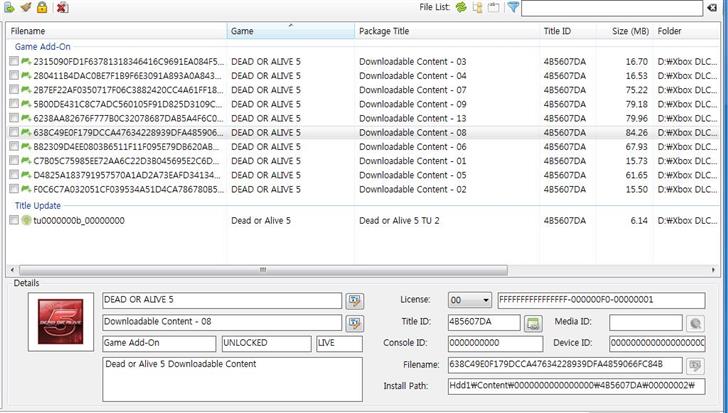Viewport: 728px width, 413px height.
Task: Click the left arrow of the horizontal scrollbar
Action: 12,270
